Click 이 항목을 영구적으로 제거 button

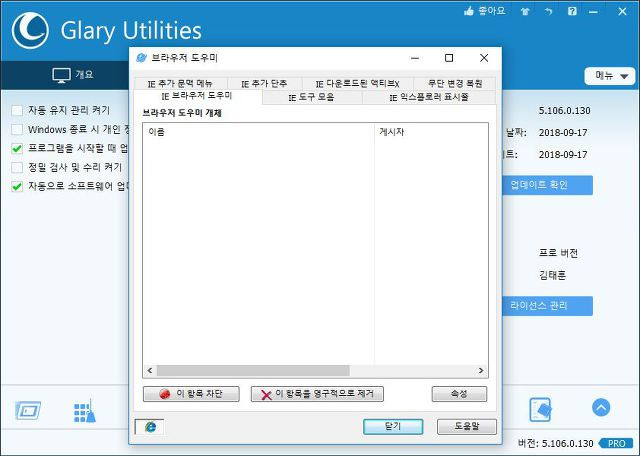click(317, 394)
